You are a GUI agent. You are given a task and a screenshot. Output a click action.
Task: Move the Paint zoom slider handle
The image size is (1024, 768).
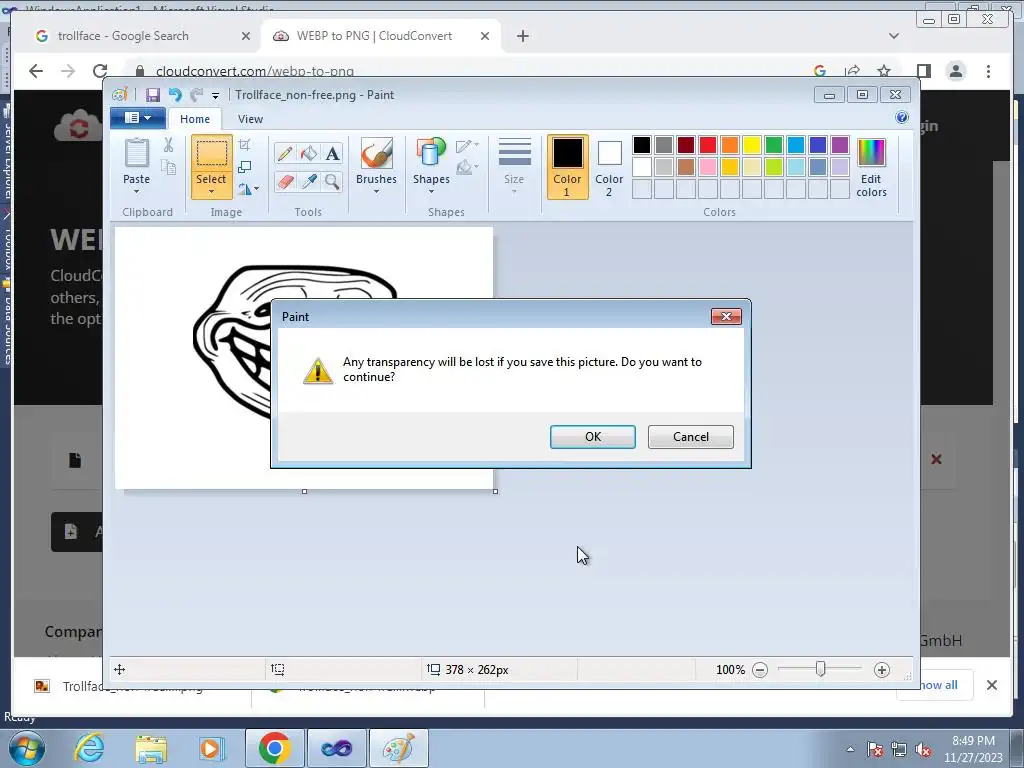[820, 669]
